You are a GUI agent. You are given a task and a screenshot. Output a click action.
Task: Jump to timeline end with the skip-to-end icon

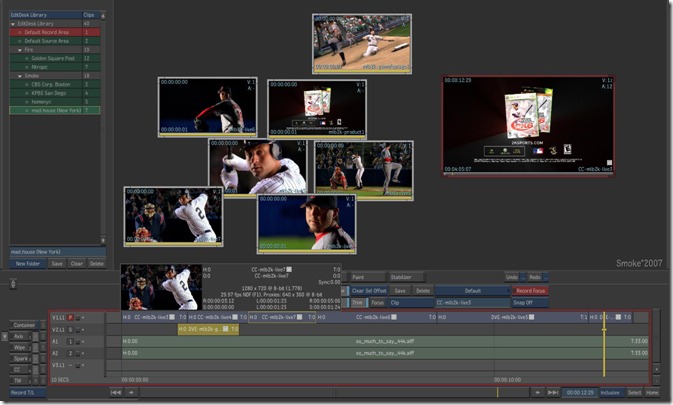pyautogui.click(x=553, y=392)
